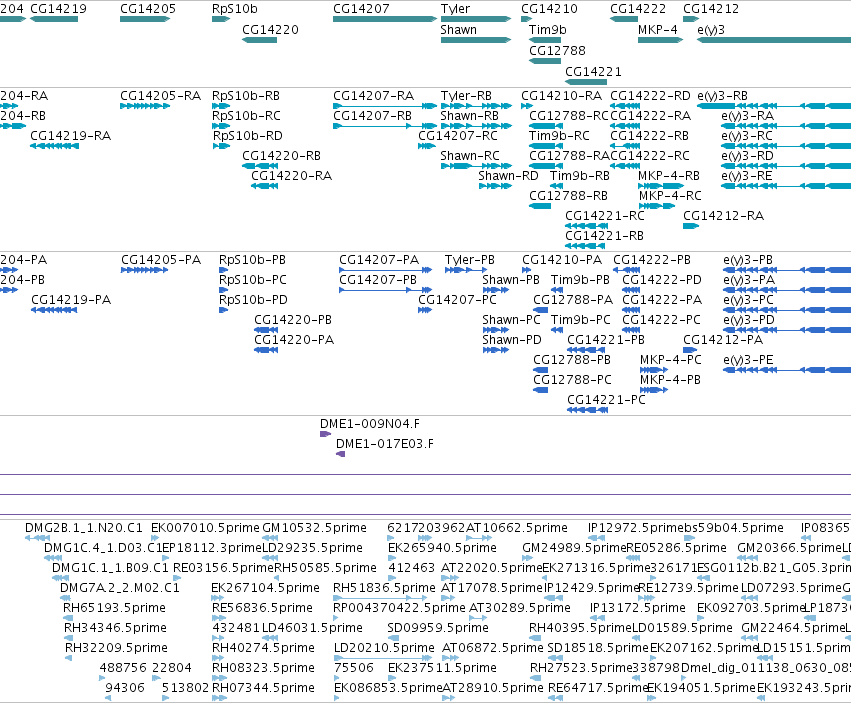
Task: Click protein CG14220-PB
Action: 293,320
